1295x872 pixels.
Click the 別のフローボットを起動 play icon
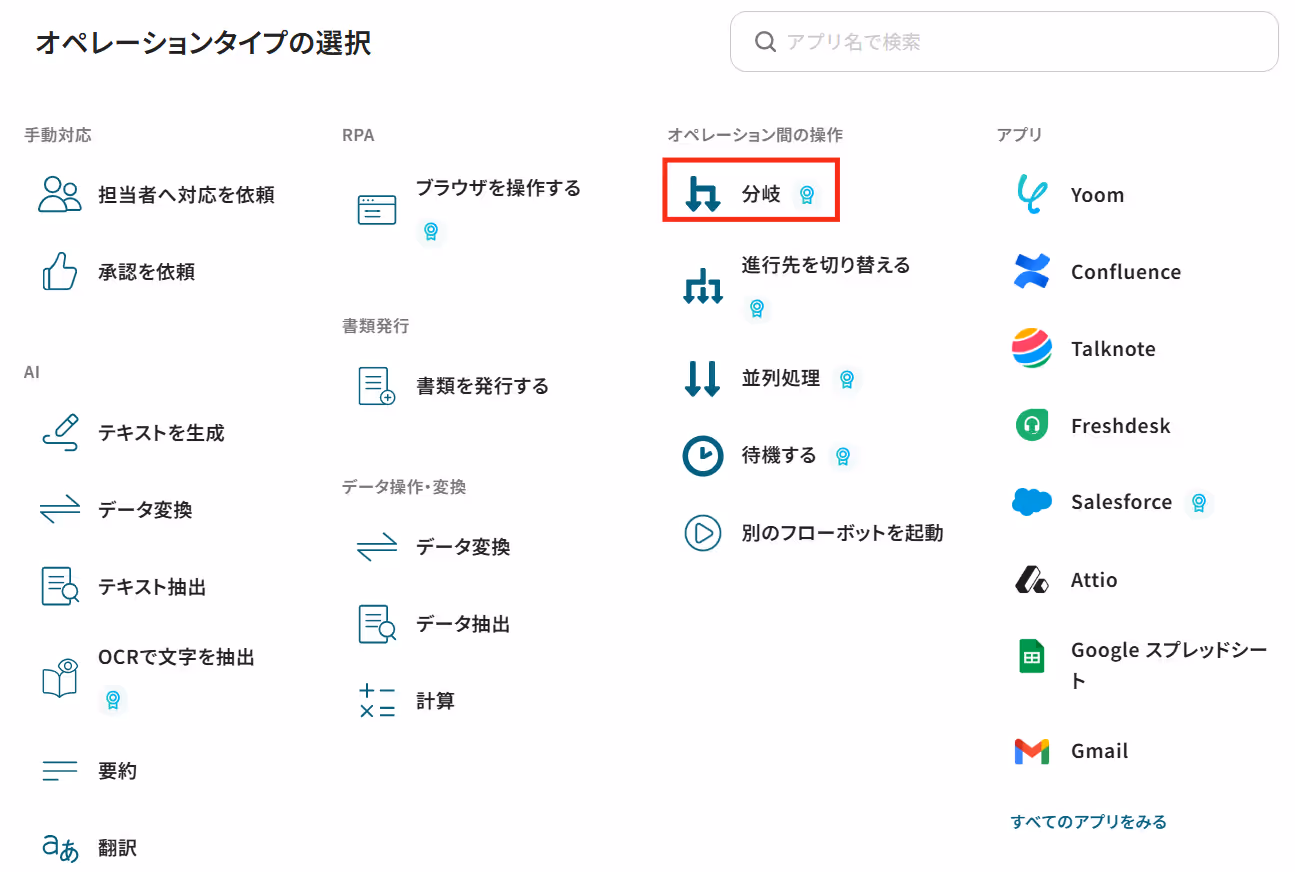click(703, 533)
